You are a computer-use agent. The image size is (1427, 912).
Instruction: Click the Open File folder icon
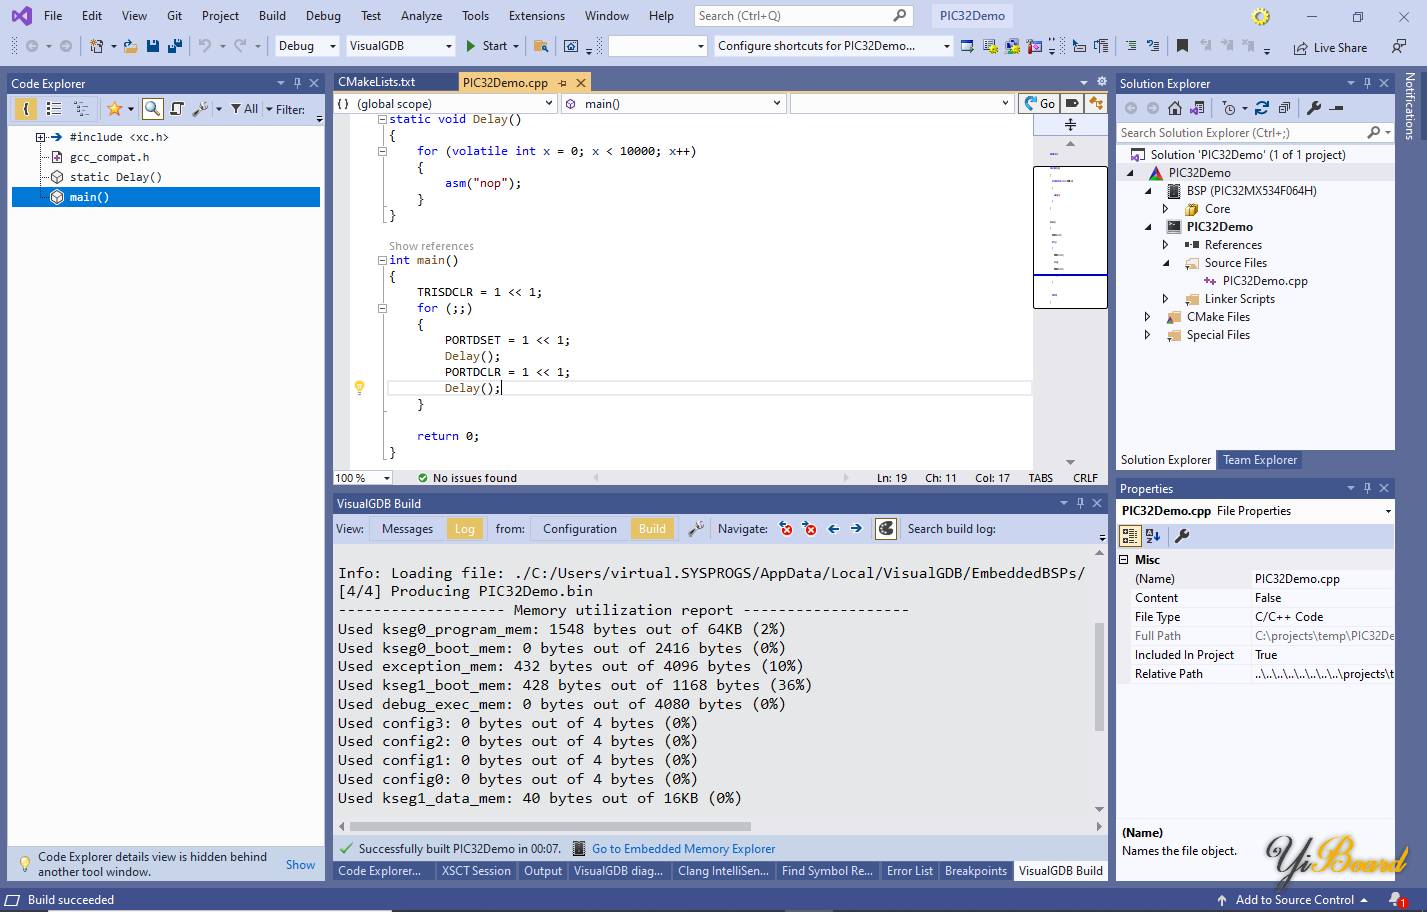coord(131,46)
